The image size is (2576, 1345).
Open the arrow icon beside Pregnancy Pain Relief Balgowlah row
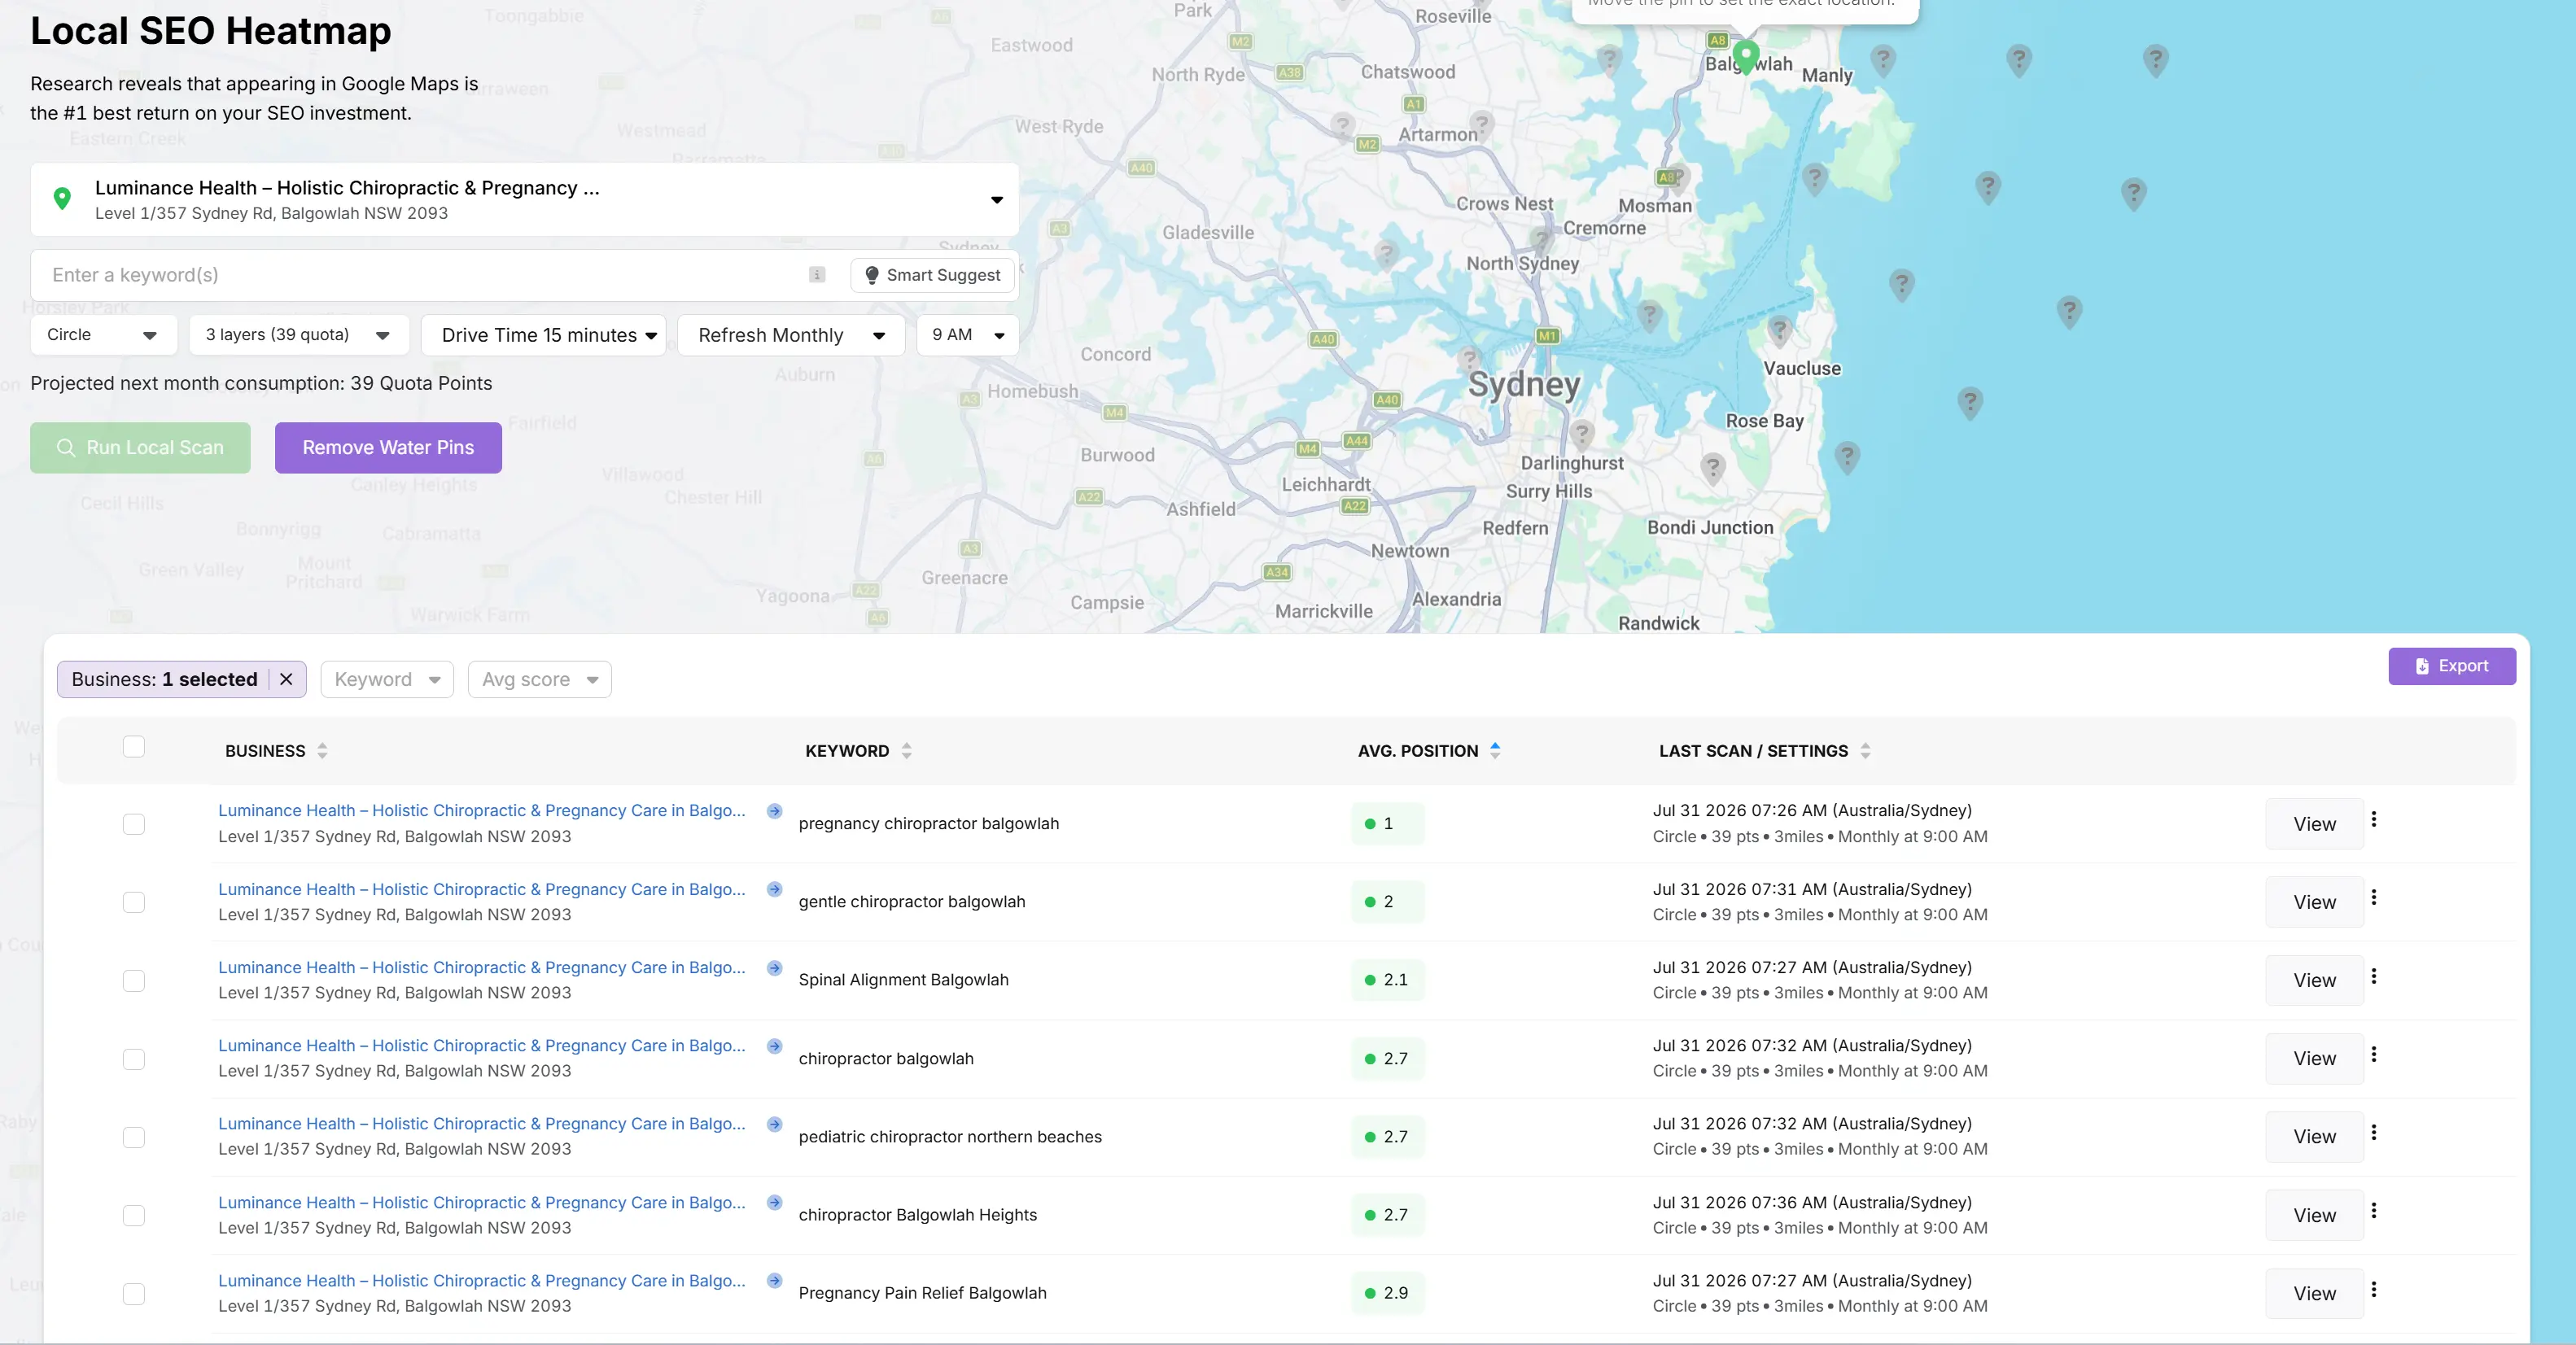774,1280
